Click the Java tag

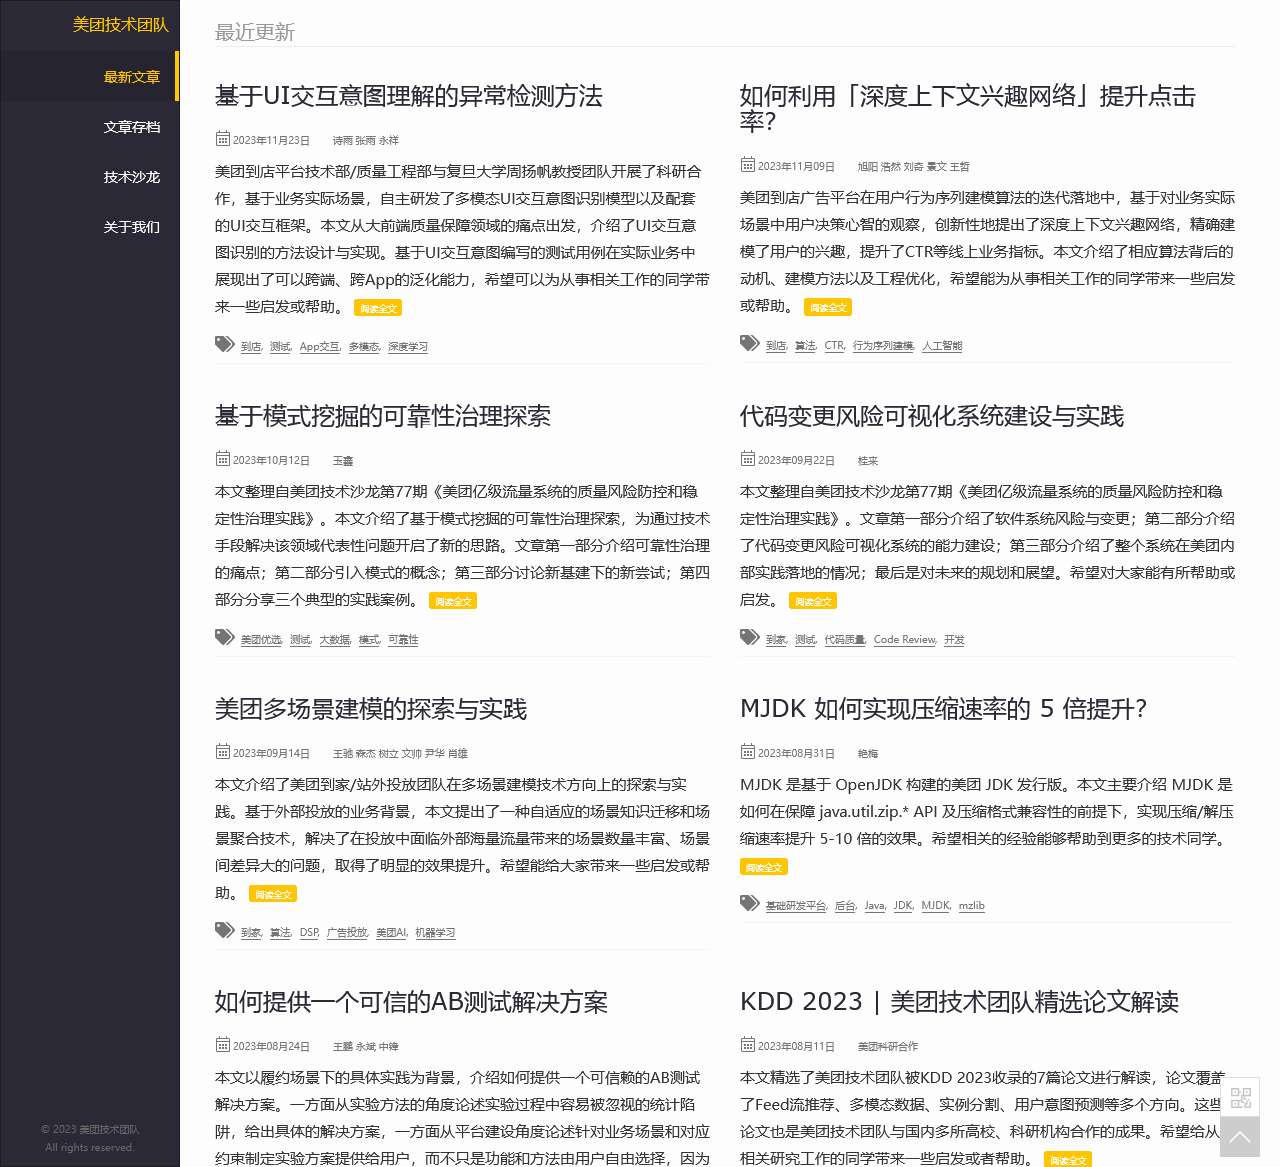874,905
